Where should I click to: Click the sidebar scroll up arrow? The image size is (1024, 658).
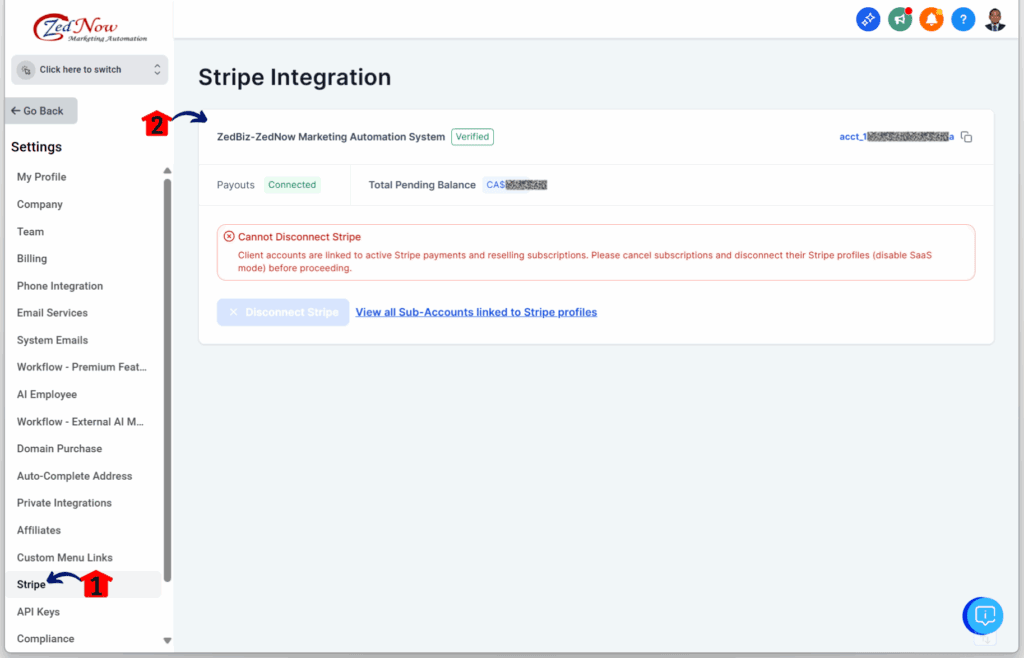point(167,171)
